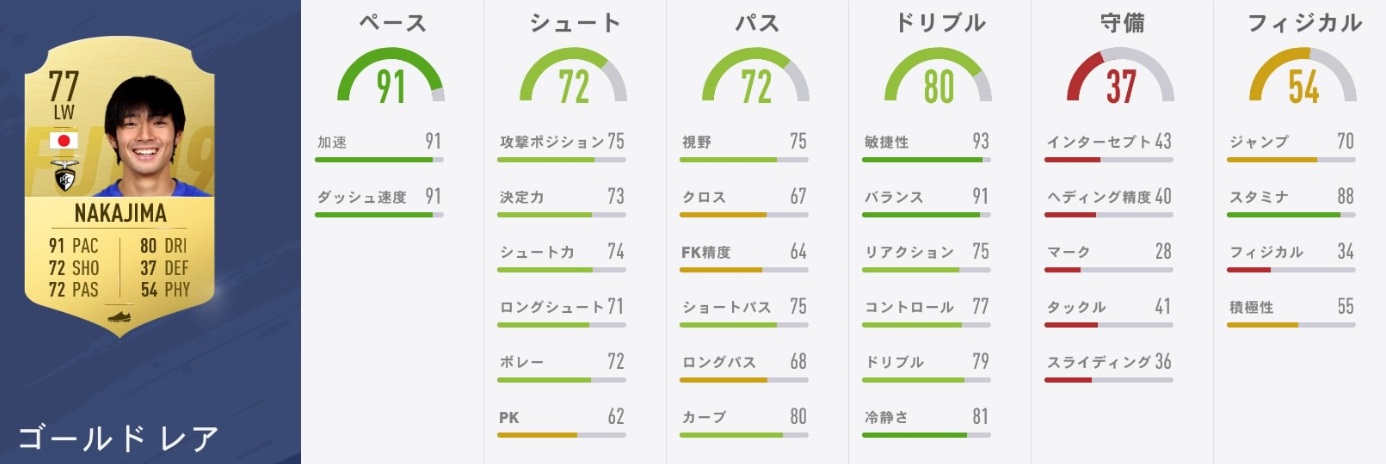Image resolution: width=1386 pixels, height=464 pixels.
Task: Click the FK精度 stat label
Action: coord(706,252)
